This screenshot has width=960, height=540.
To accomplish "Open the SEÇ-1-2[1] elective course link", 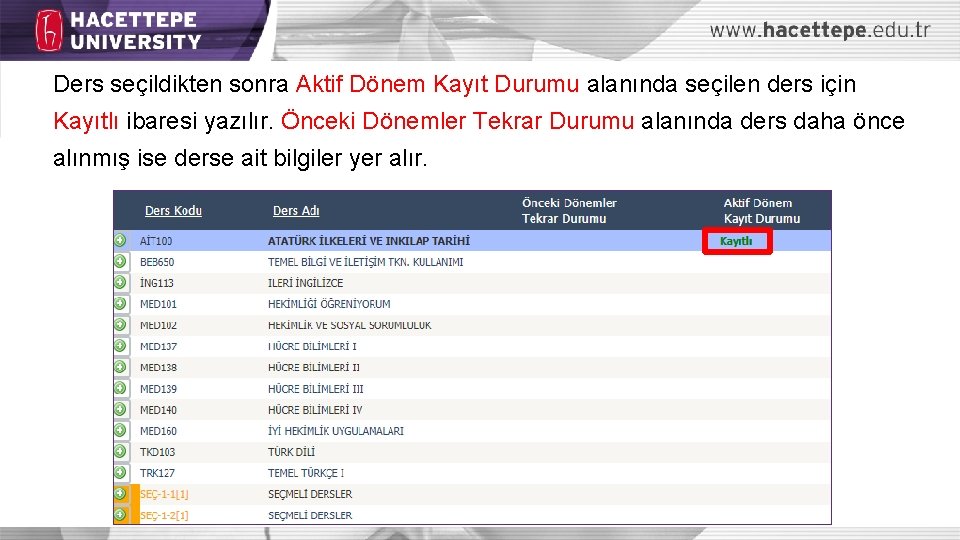I will (164, 516).
